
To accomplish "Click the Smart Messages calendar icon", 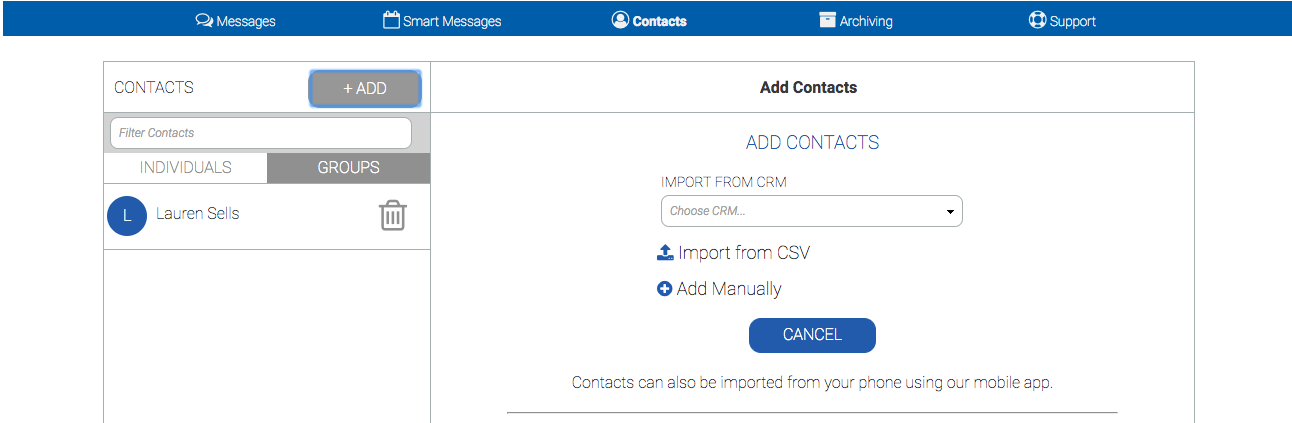I will [391, 20].
